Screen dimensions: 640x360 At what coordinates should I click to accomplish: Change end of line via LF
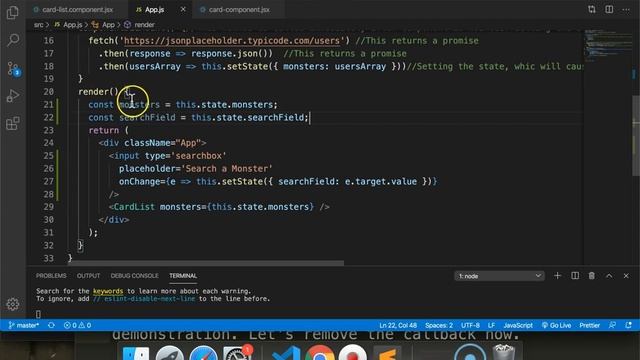pos(491,325)
